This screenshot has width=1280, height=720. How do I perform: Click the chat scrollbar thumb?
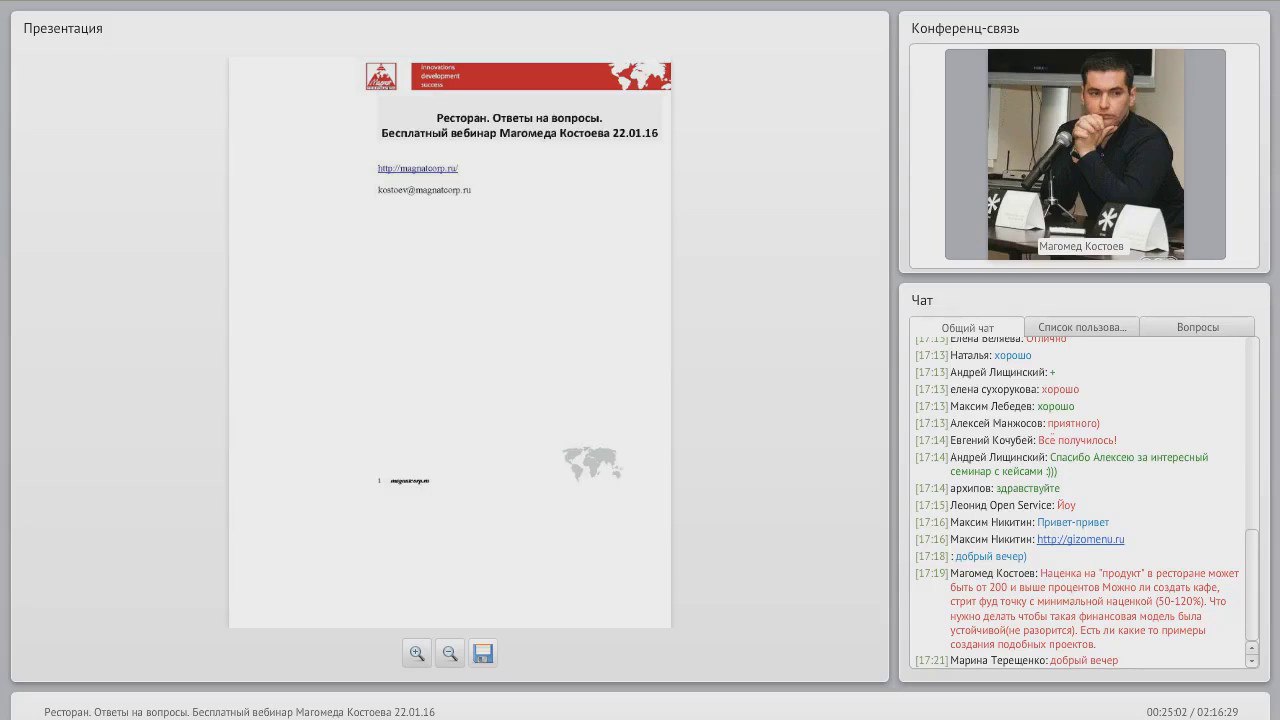[1251, 585]
